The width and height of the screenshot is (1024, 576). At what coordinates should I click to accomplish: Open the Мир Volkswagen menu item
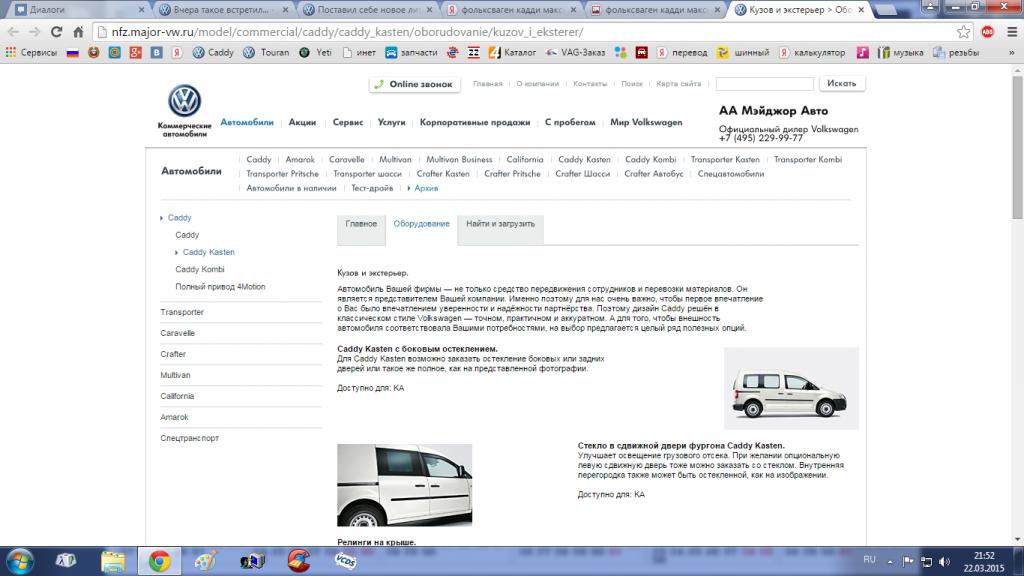[646, 122]
